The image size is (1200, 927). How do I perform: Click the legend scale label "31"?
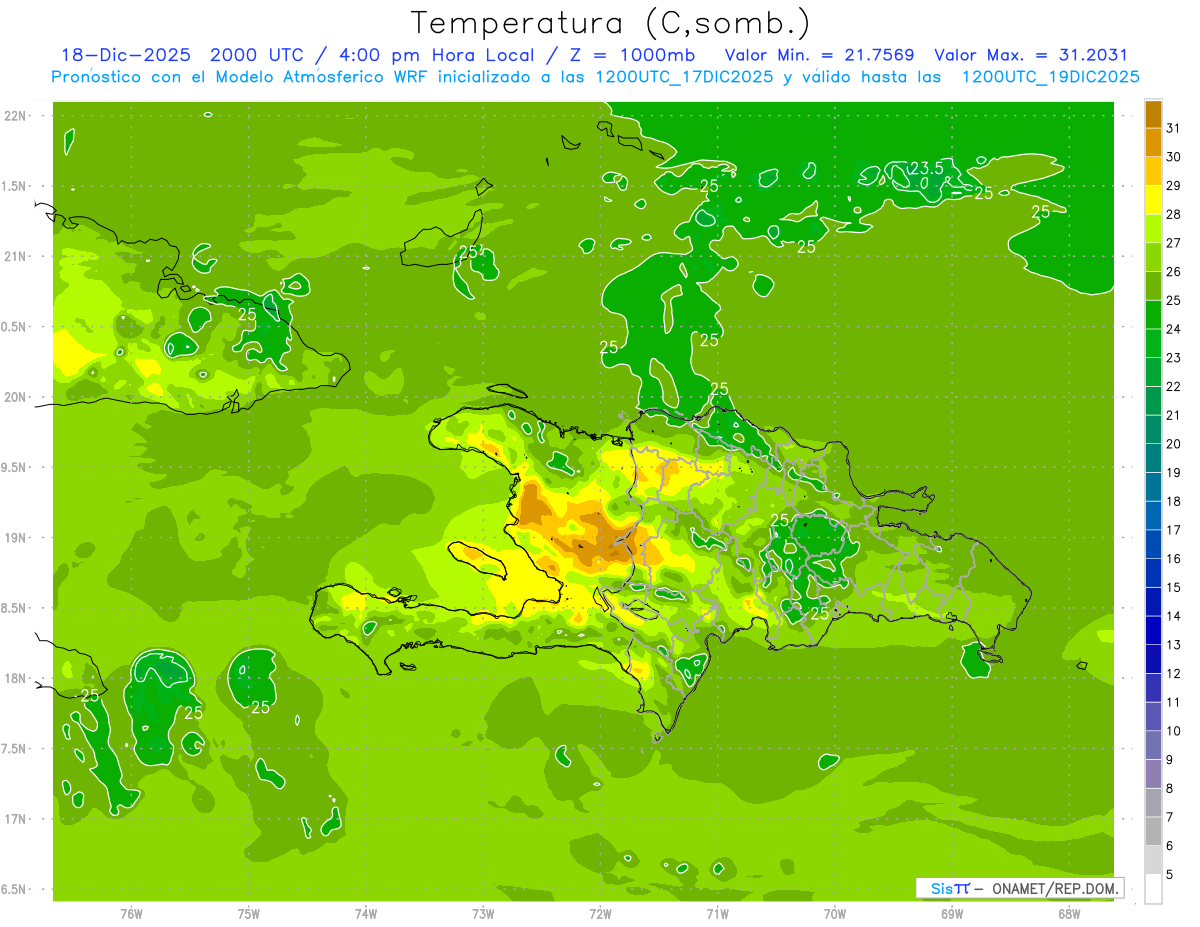1174,128
